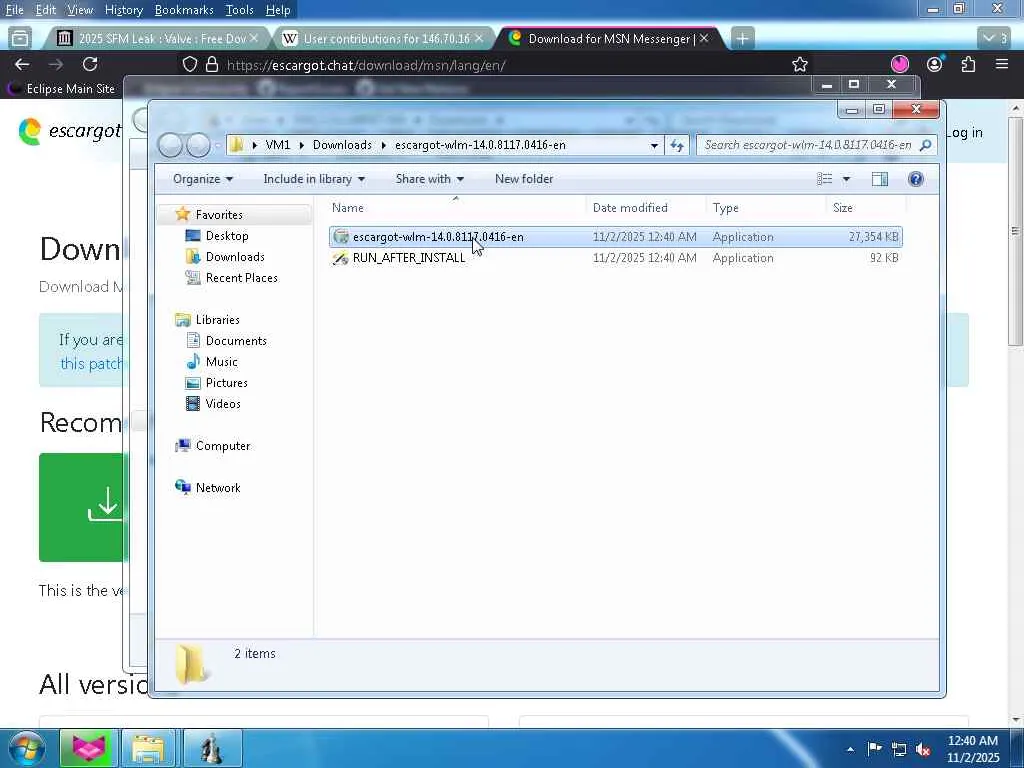
Task: Click the New folder button
Action: pos(524,179)
